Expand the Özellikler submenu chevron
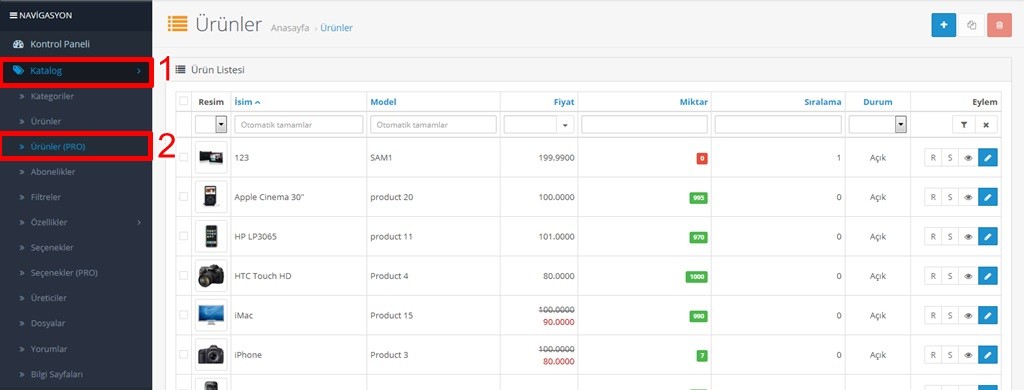Viewport: 1024px width, 390px height. [139, 222]
